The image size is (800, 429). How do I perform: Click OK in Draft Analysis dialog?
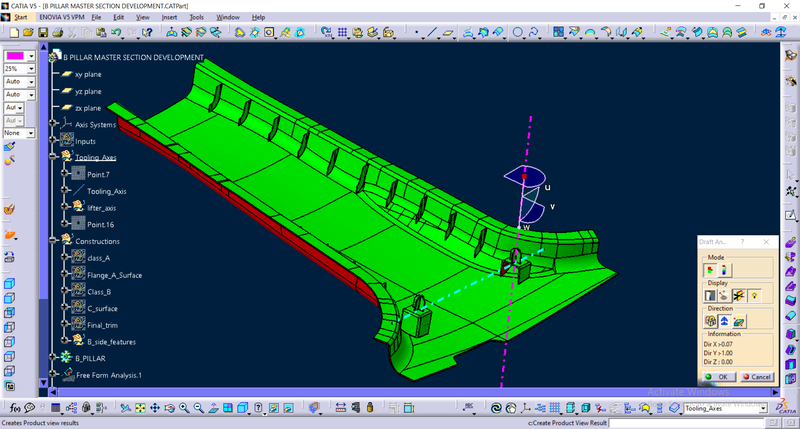718,376
